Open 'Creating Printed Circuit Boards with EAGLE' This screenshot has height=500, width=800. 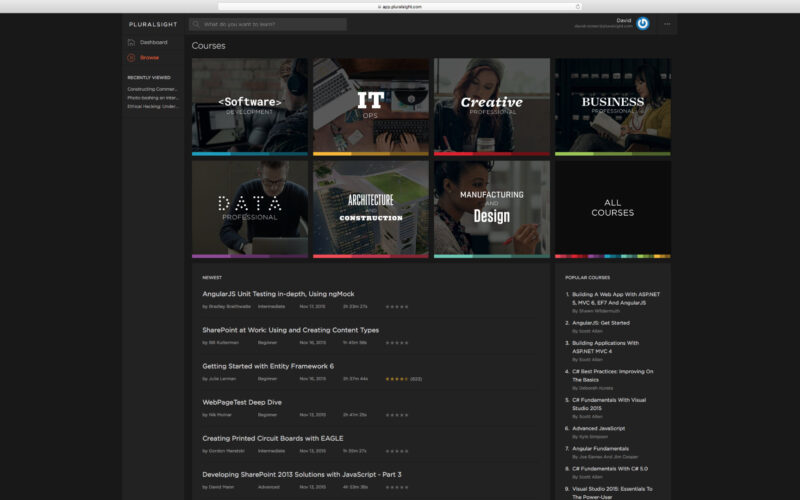(x=272, y=438)
